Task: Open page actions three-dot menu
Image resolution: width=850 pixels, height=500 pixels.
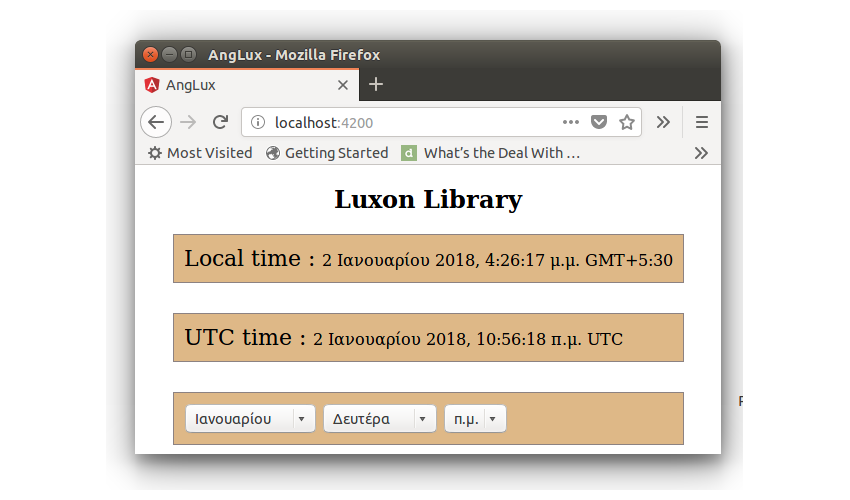Action: (571, 122)
